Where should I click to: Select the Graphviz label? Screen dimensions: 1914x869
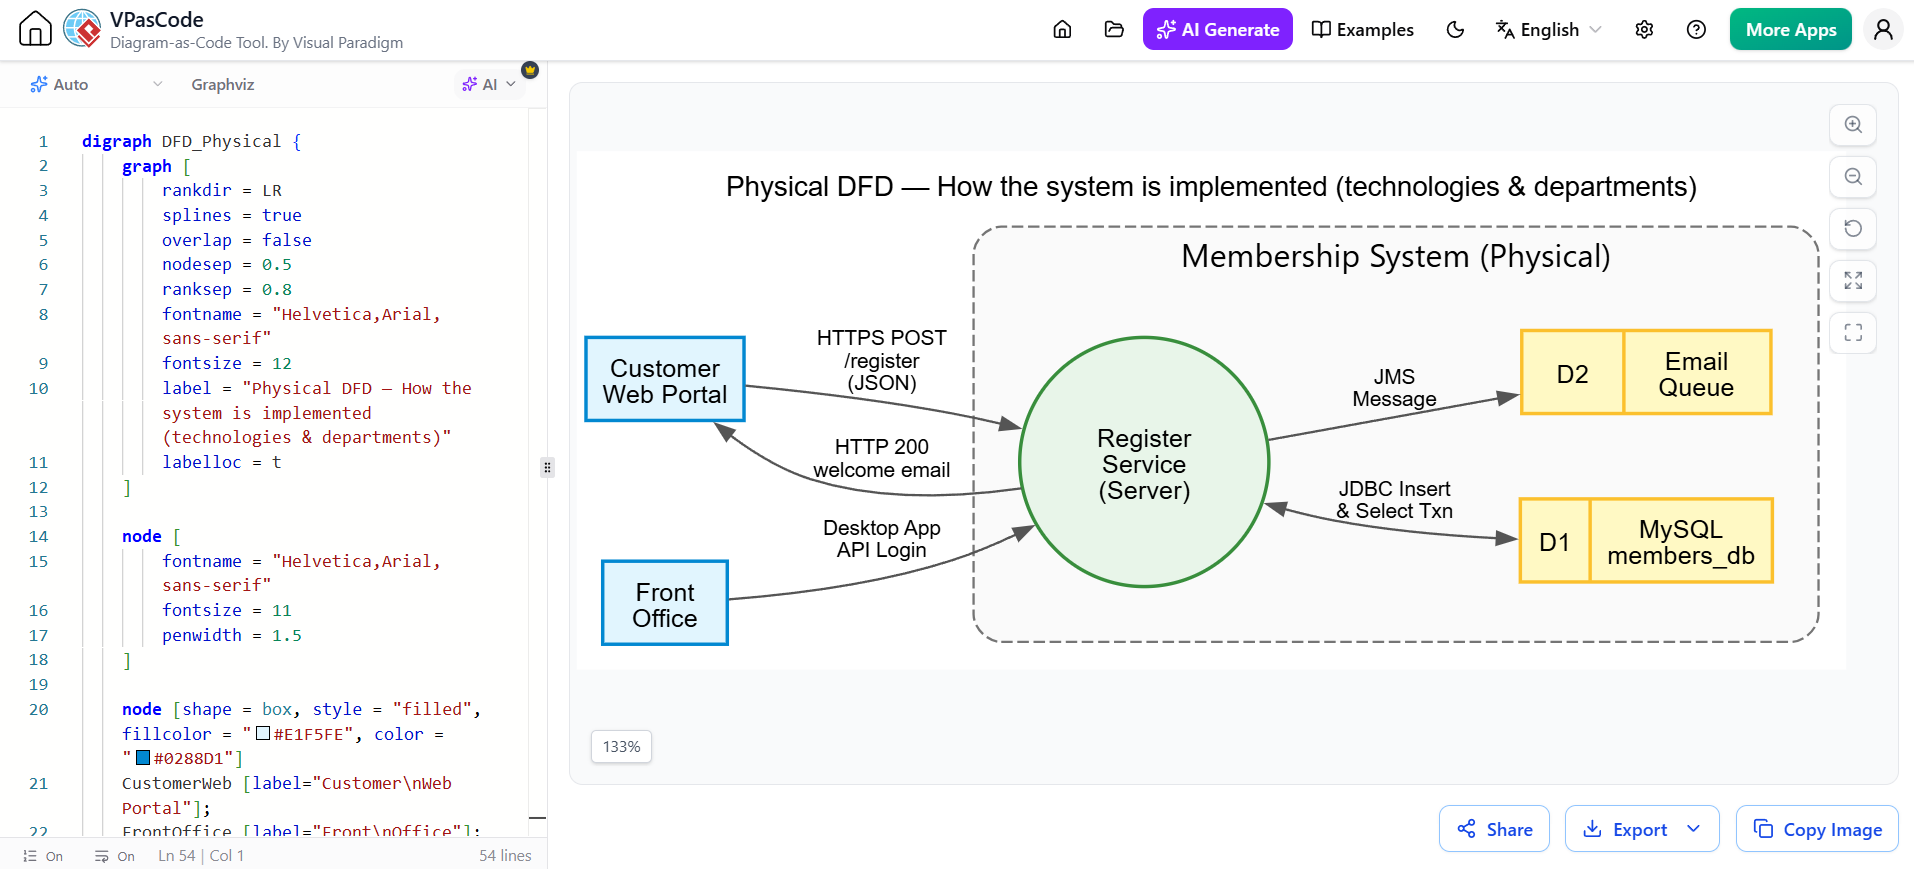[x=223, y=85]
